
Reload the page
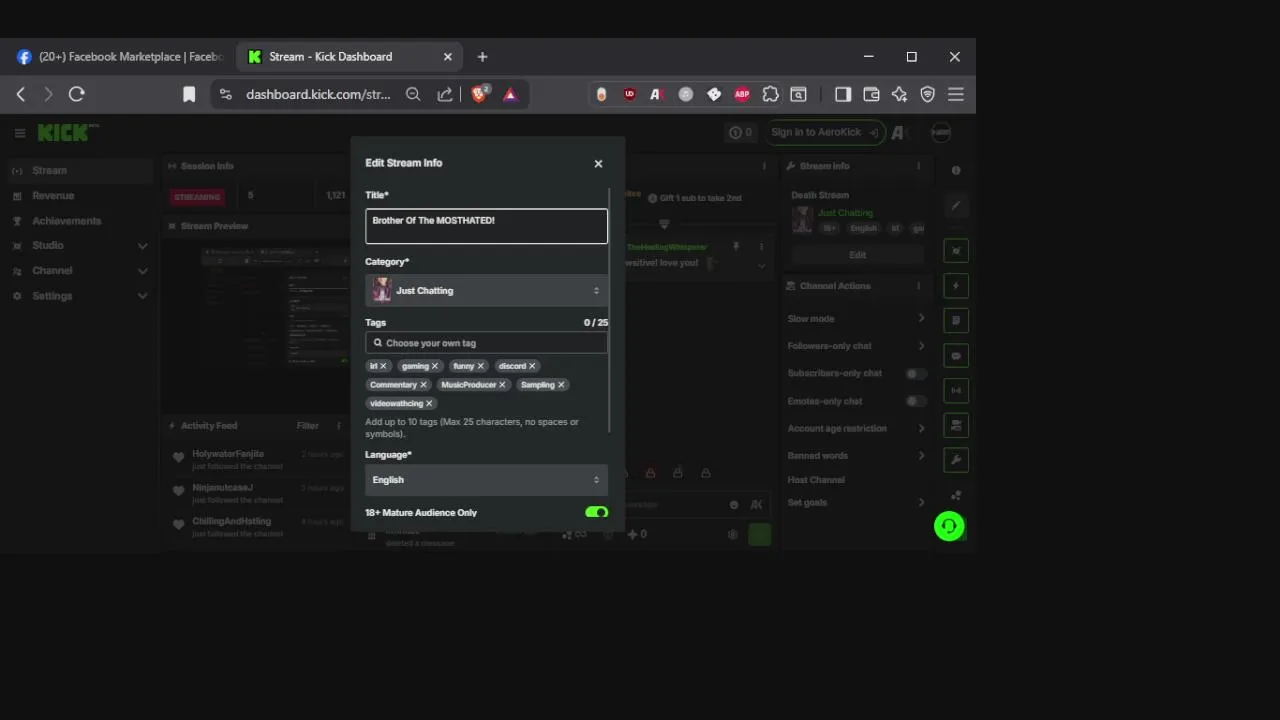tap(76, 94)
